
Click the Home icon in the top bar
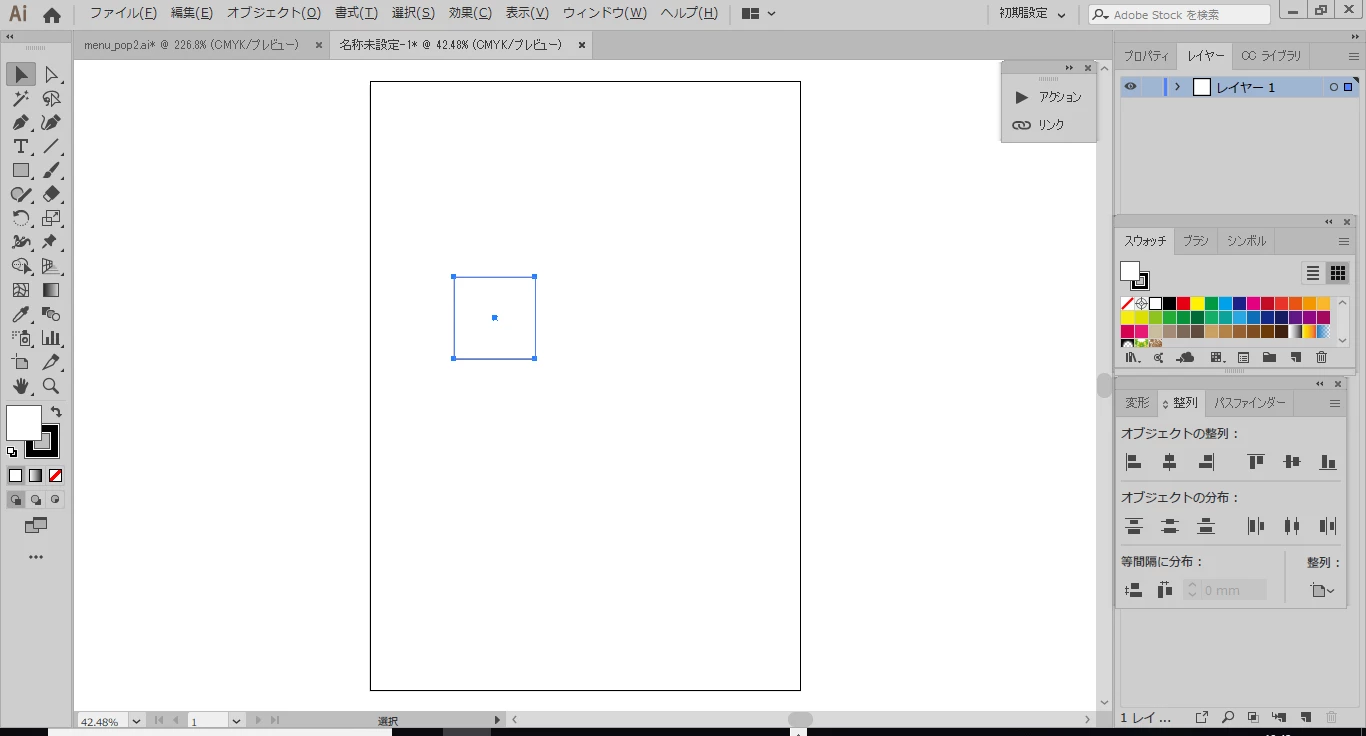(x=52, y=15)
